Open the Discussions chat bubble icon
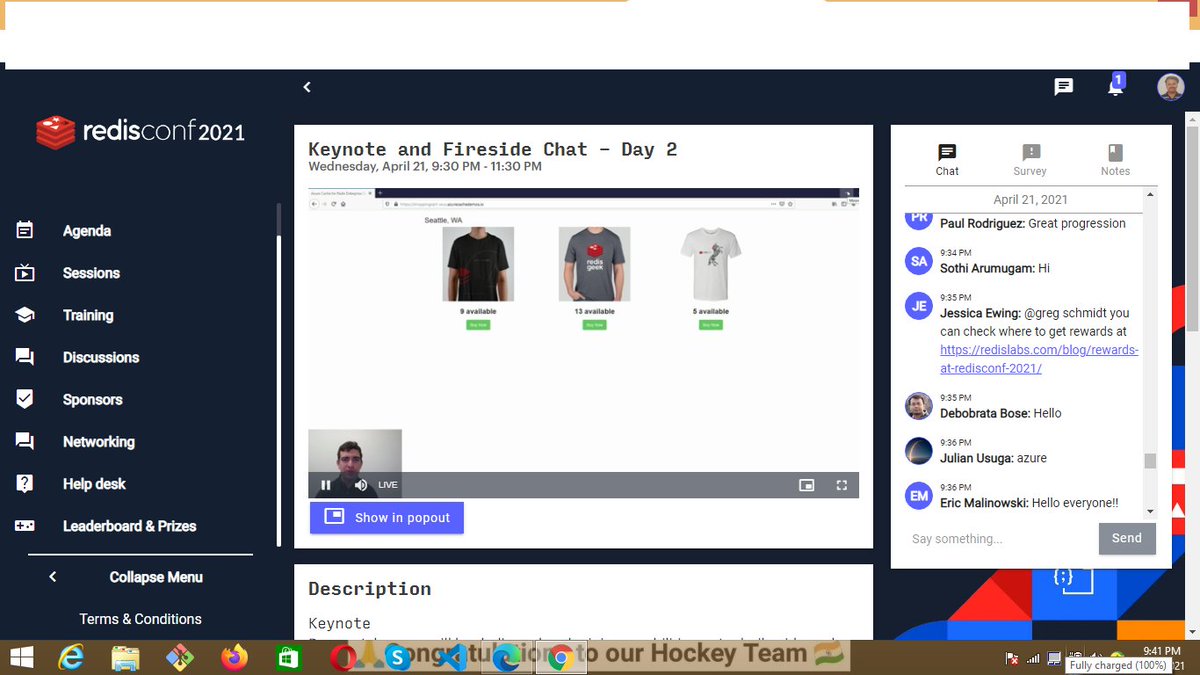Screen dimensions: 1200x675 (x=25, y=357)
